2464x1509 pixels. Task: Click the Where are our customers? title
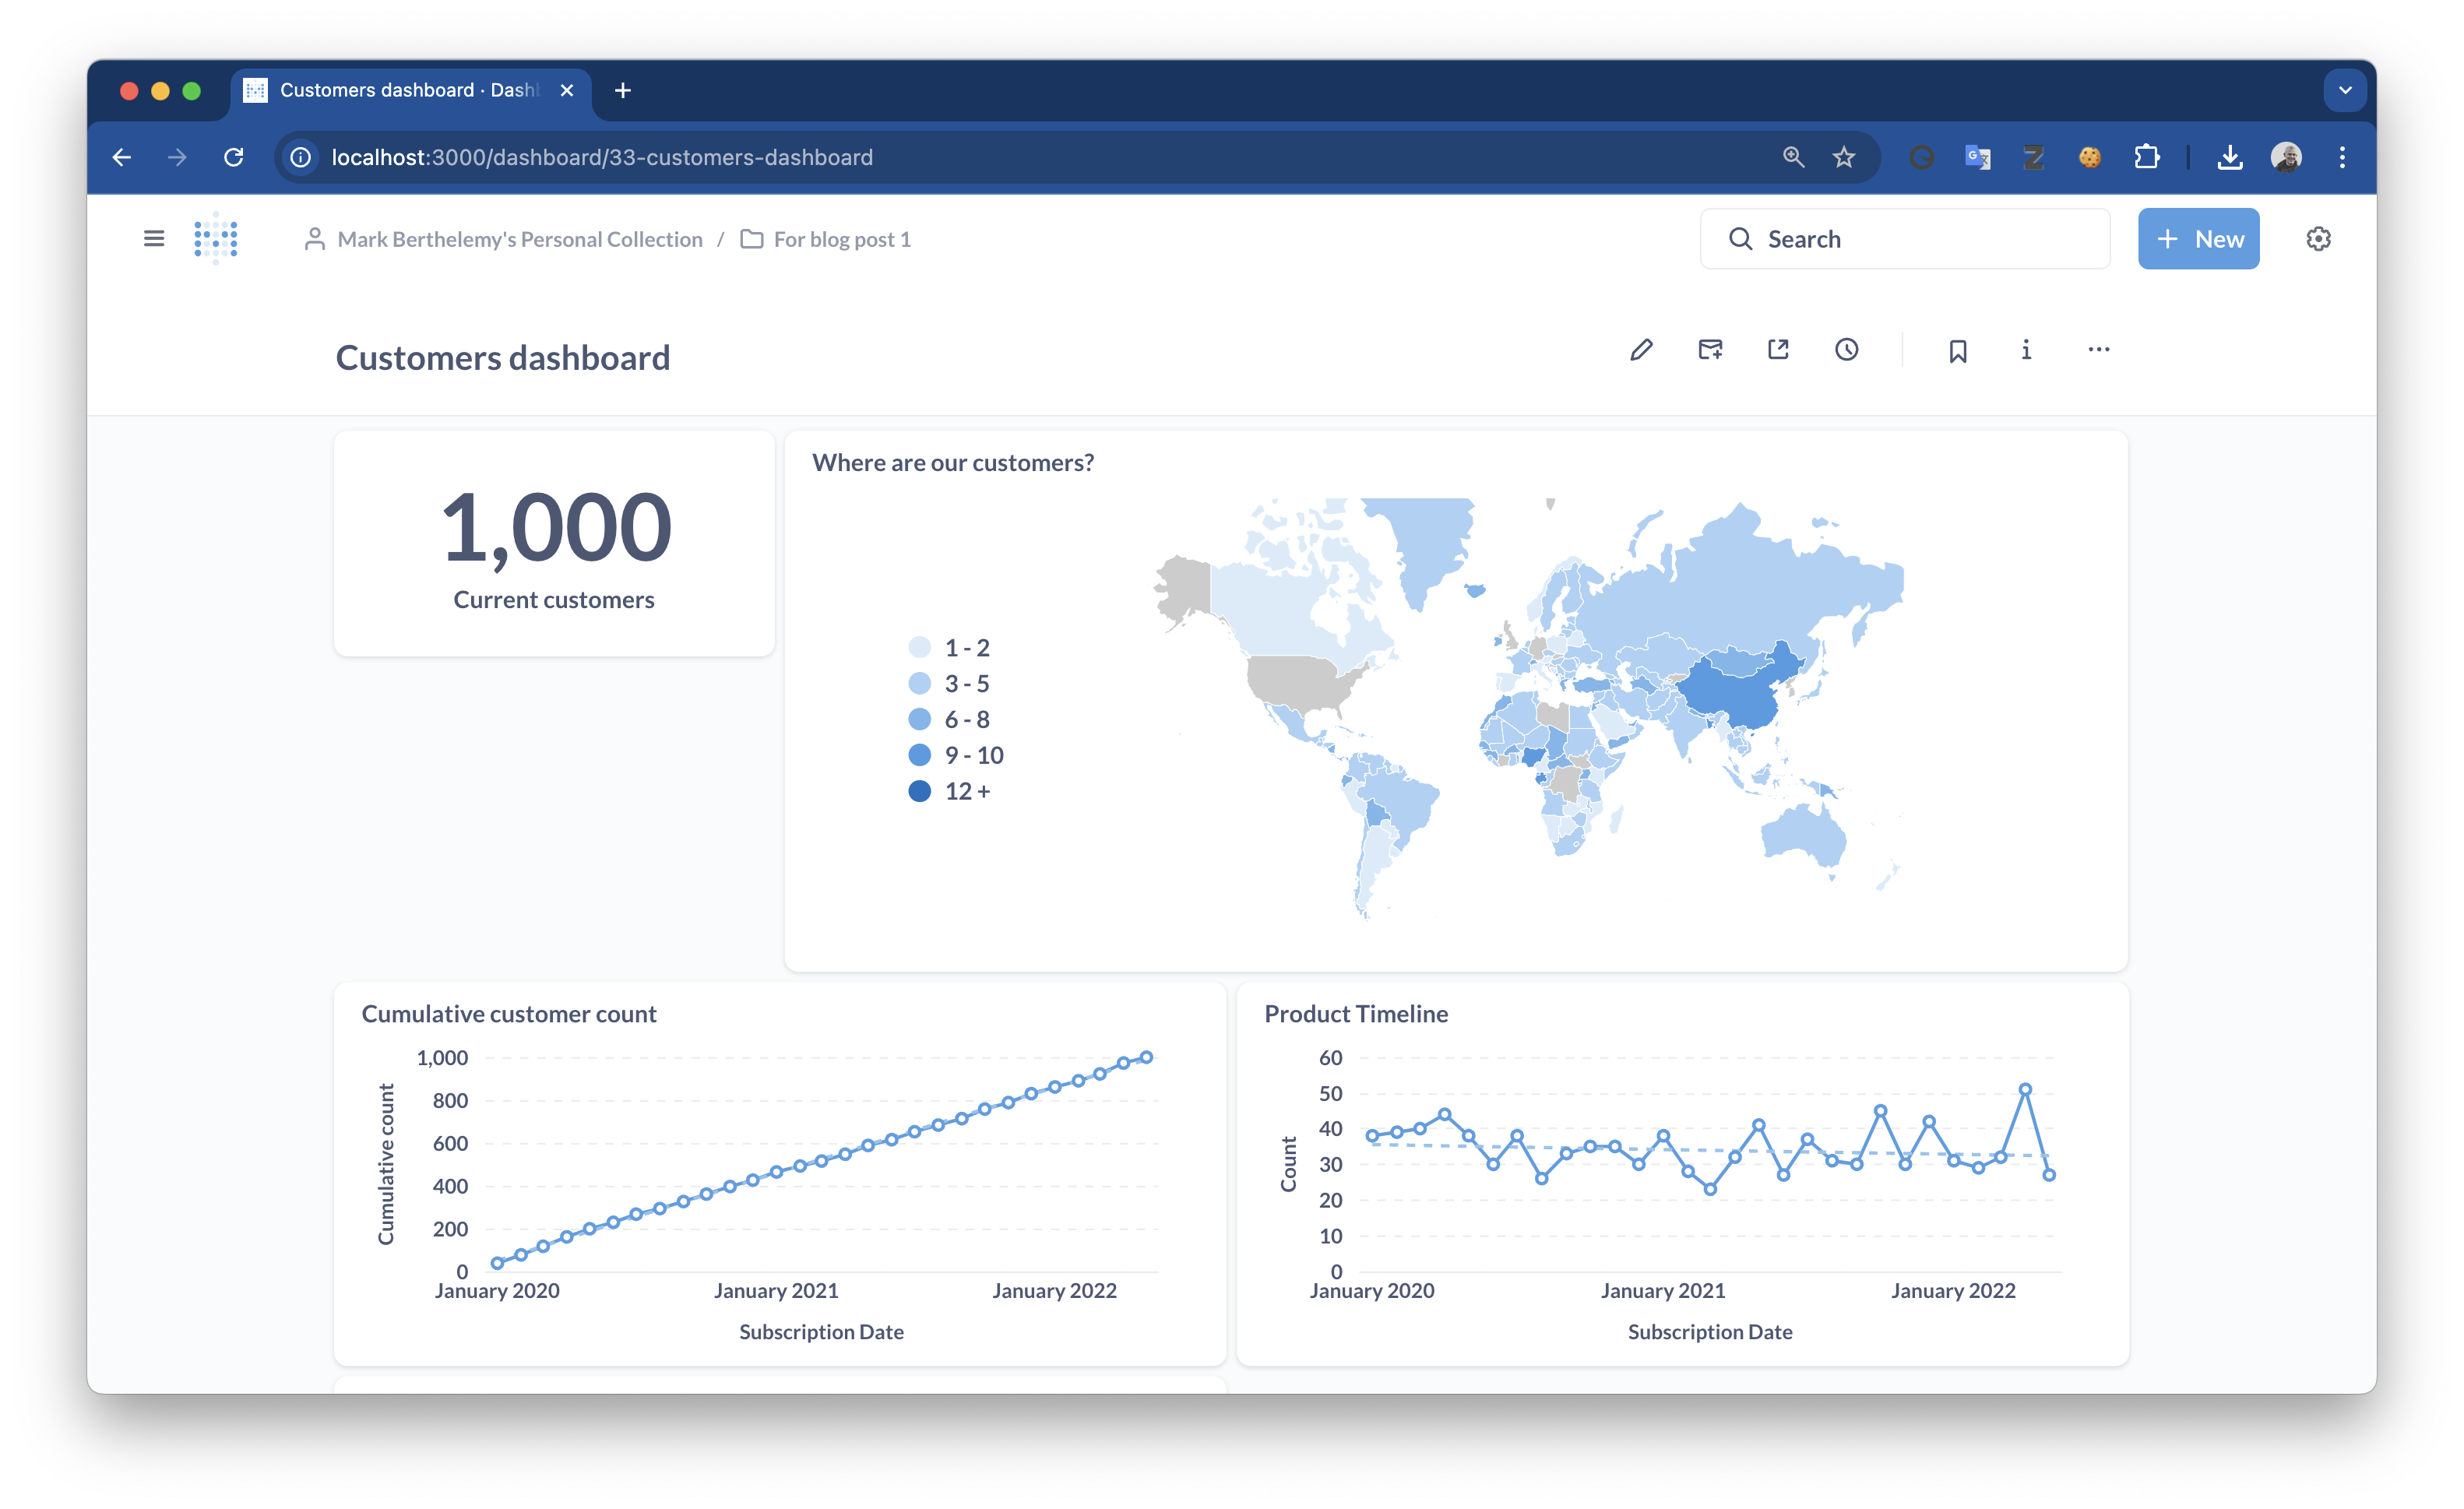point(953,462)
